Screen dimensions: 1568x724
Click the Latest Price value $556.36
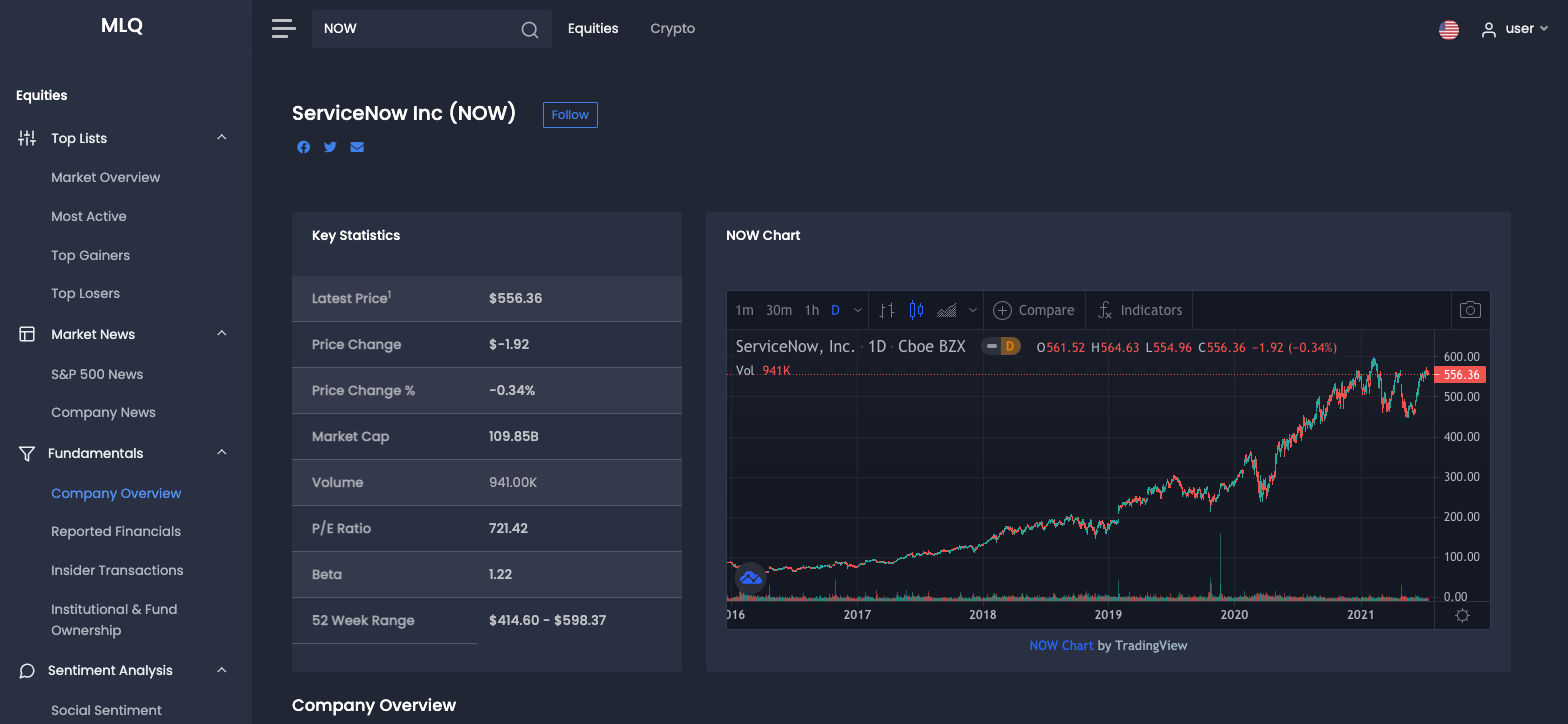[516, 298]
